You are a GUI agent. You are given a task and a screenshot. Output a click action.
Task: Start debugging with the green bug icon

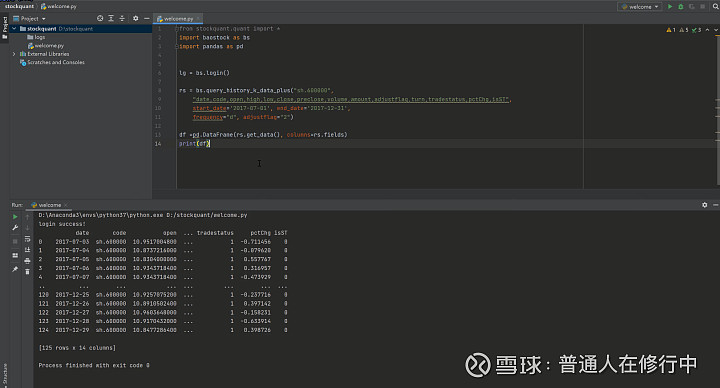click(x=681, y=6)
